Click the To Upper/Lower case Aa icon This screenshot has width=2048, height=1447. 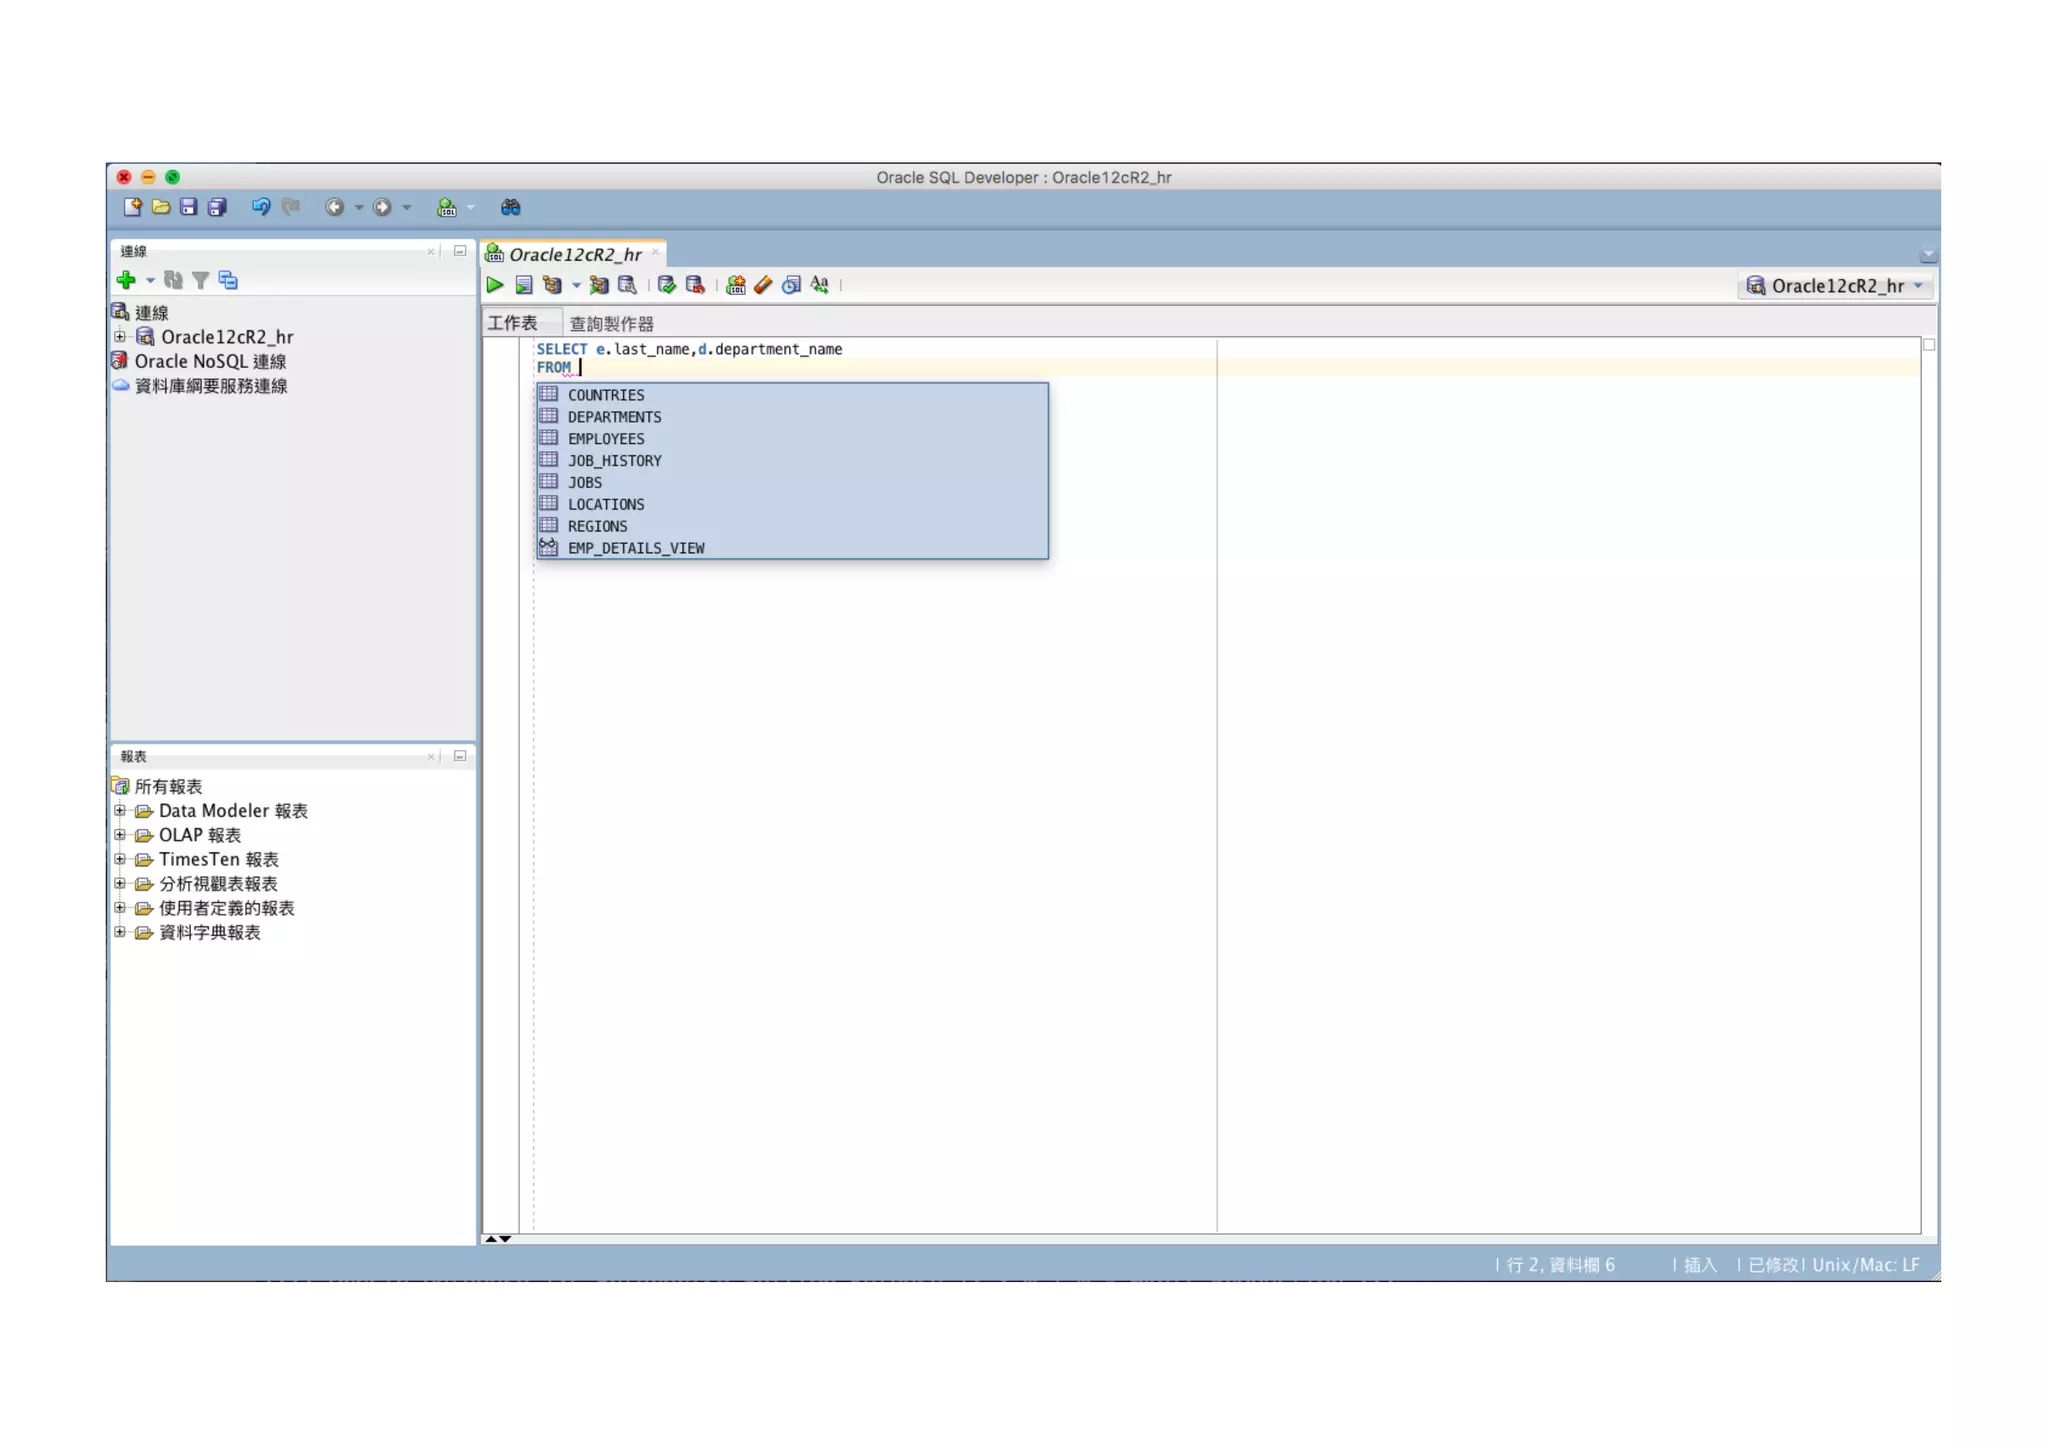tap(820, 285)
